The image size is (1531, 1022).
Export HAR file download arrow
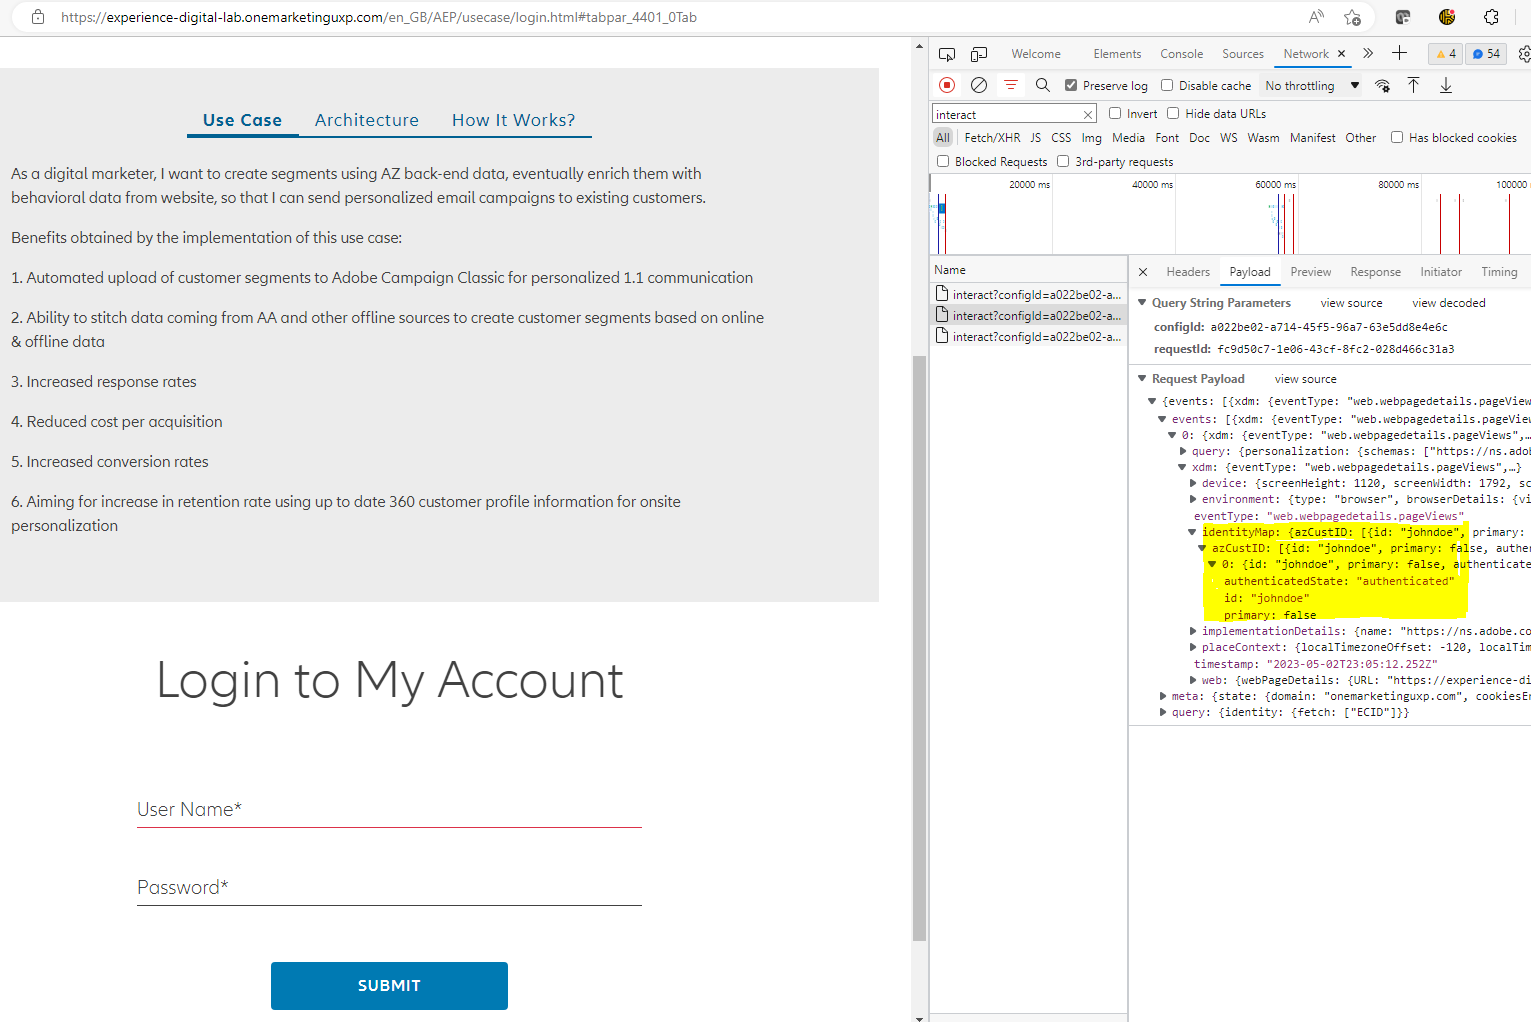click(x=1446, y=85)
